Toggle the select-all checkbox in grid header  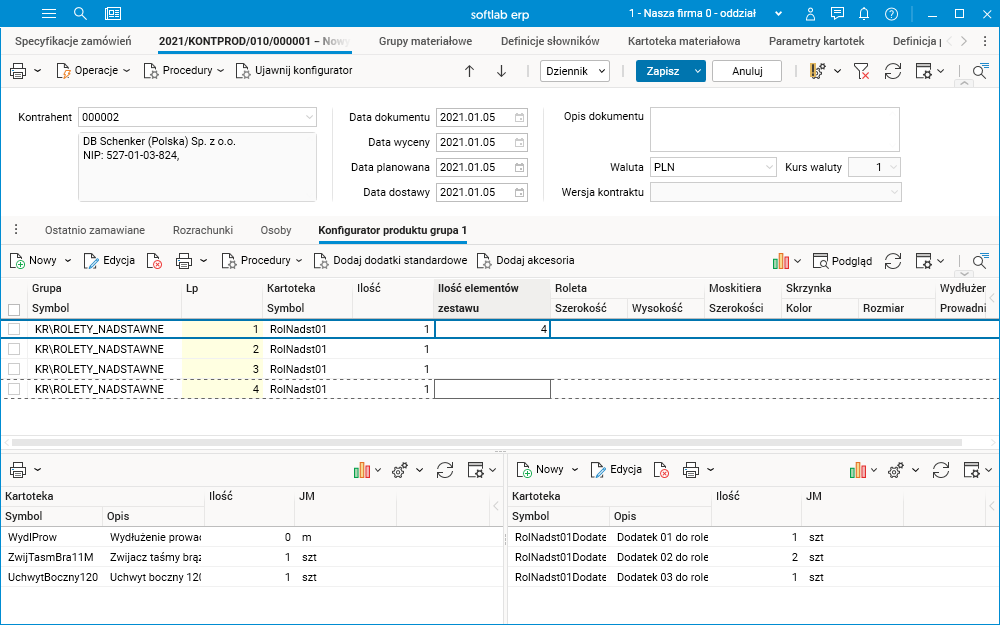pos(14,309)
